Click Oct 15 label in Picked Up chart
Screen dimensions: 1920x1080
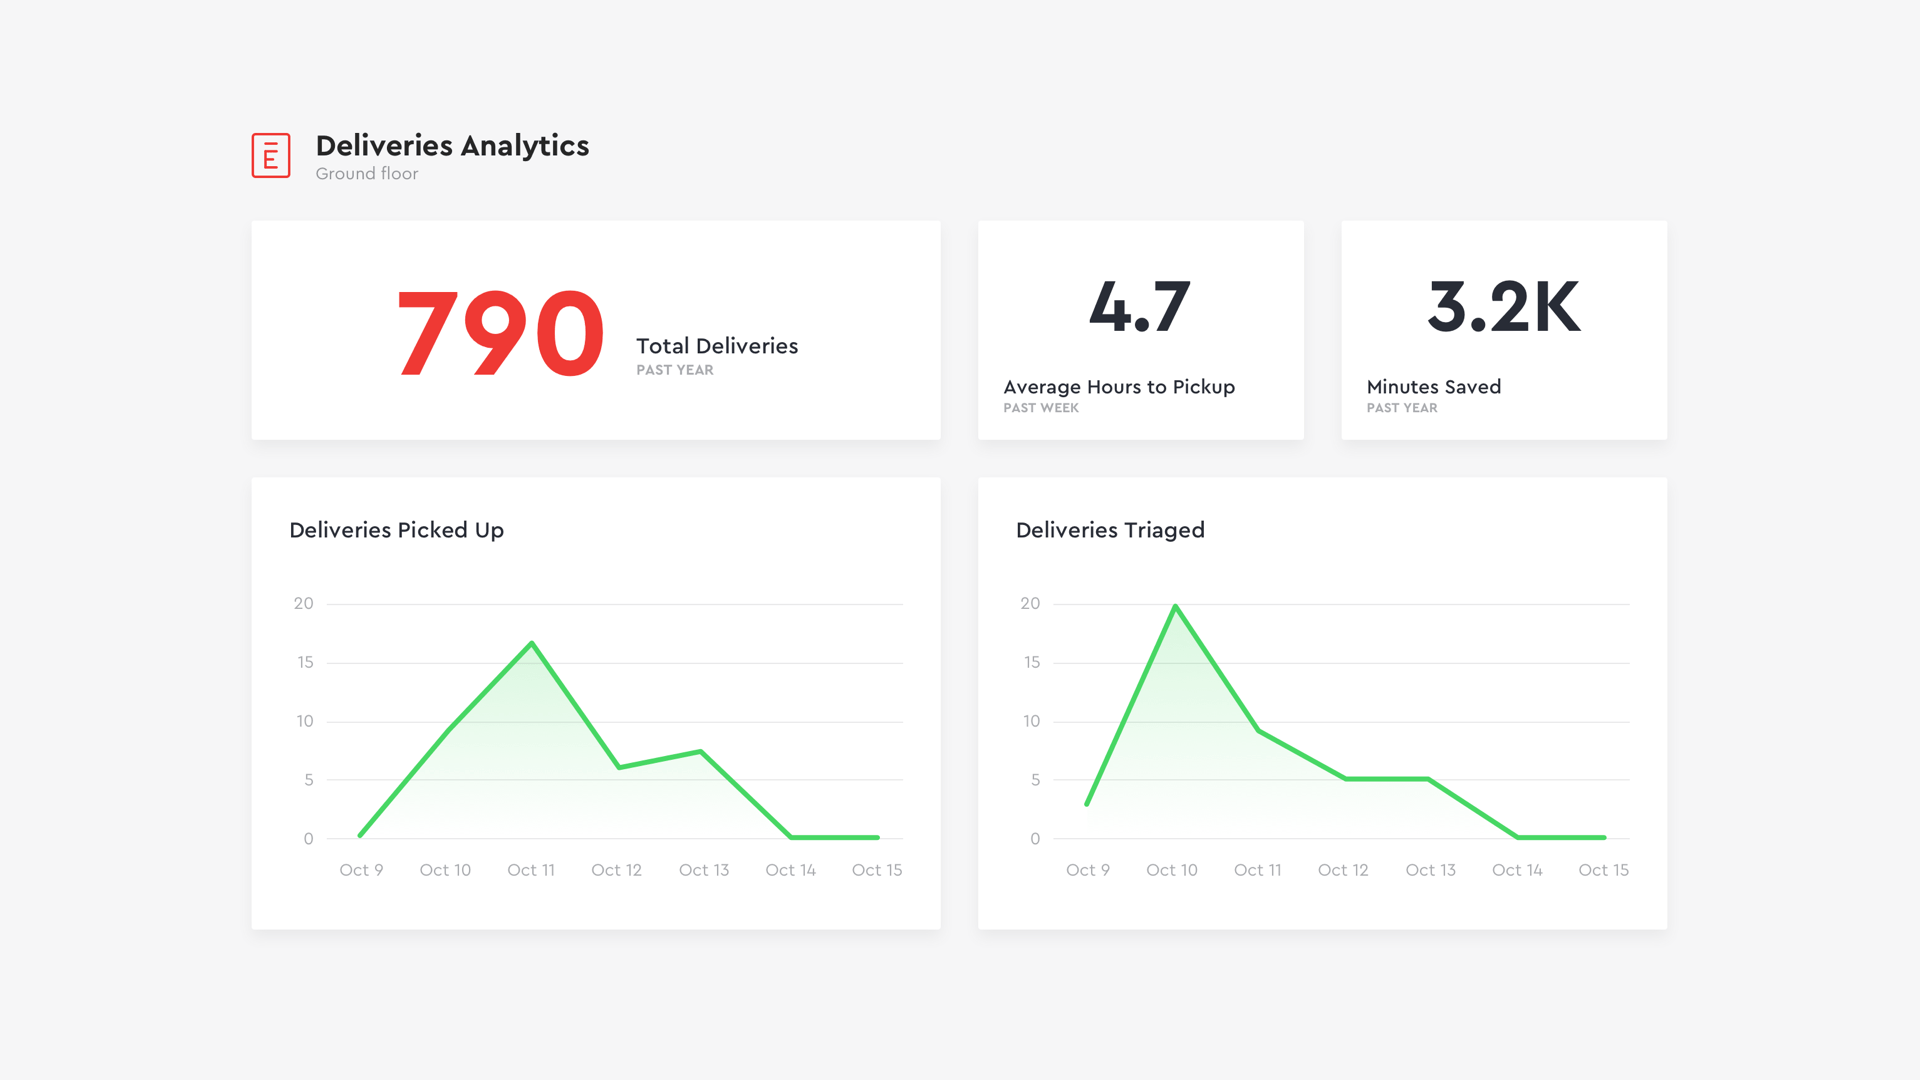pyautogui.click(x=877, y=870)
